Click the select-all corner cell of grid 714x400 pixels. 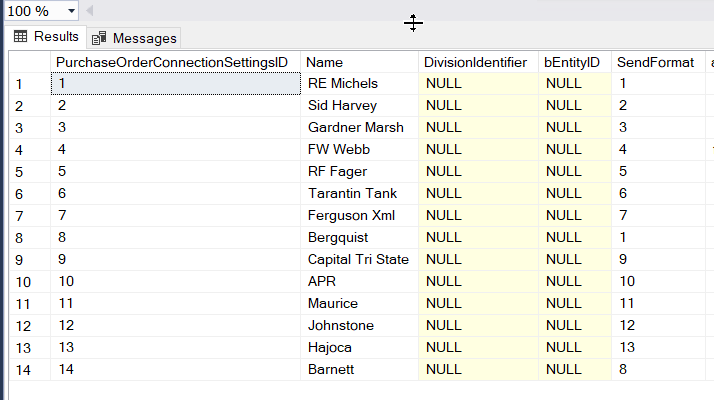point(30,62)
